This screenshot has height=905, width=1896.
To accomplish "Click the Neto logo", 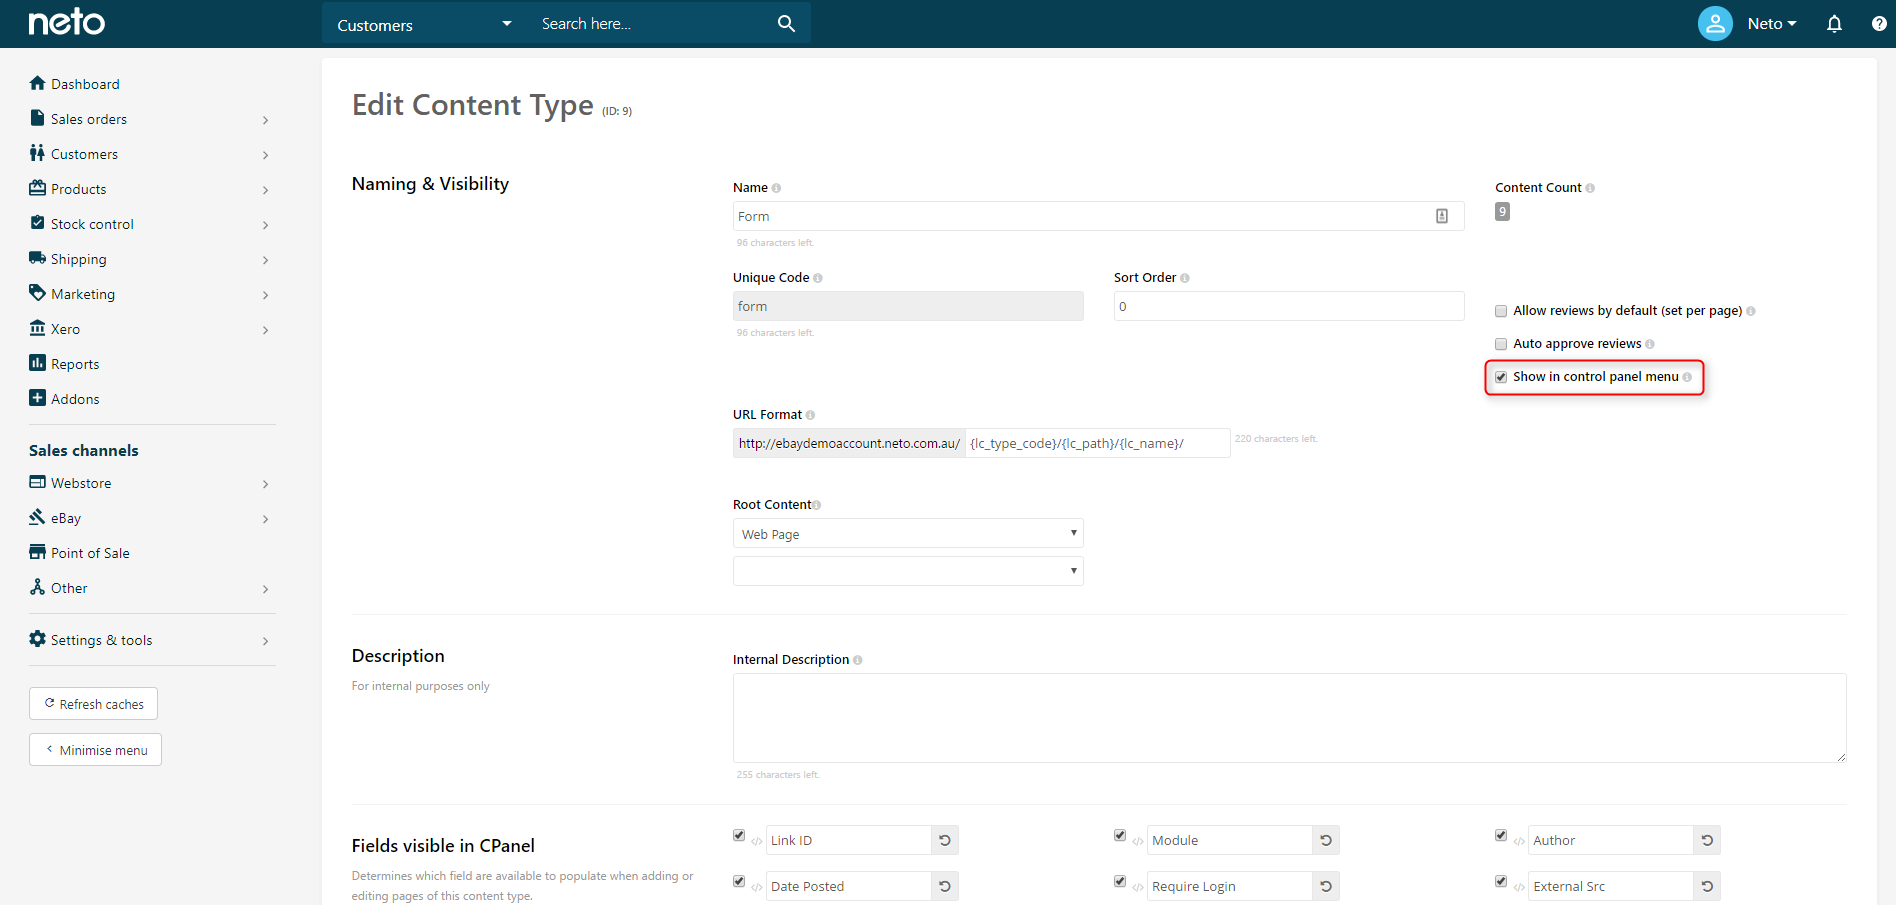I will (66, 22).
